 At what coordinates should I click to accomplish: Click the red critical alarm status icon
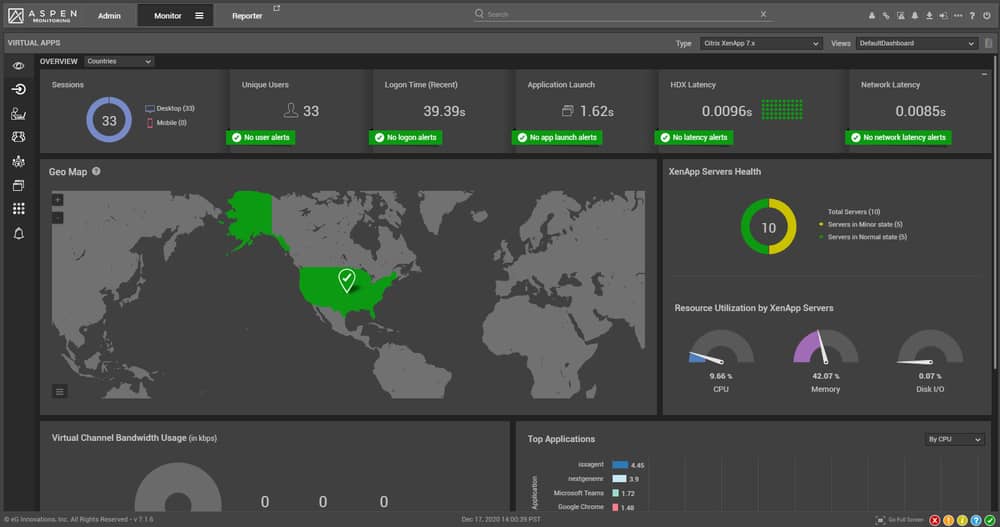[934, 521]
